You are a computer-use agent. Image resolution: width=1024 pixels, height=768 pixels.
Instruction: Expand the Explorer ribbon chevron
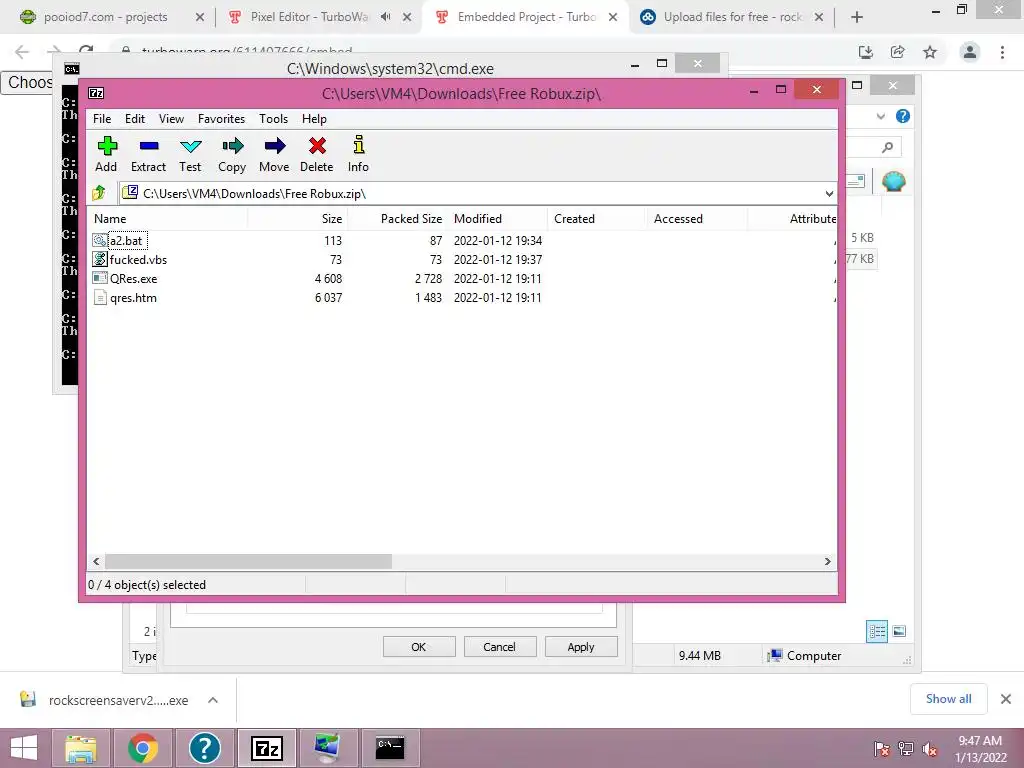pos(880,116)
